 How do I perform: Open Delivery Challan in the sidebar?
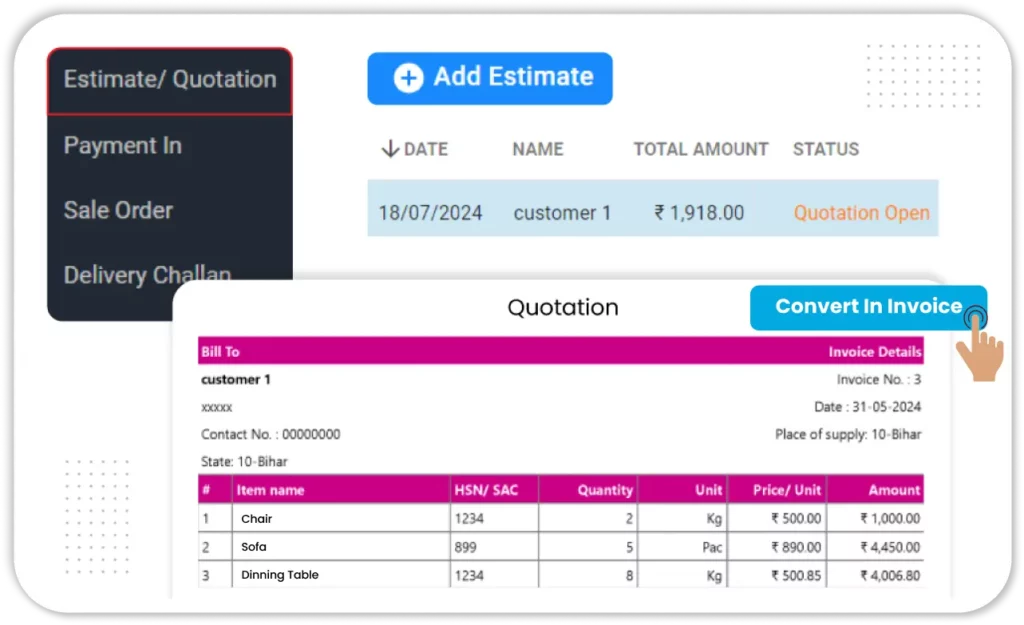point(147,274)
